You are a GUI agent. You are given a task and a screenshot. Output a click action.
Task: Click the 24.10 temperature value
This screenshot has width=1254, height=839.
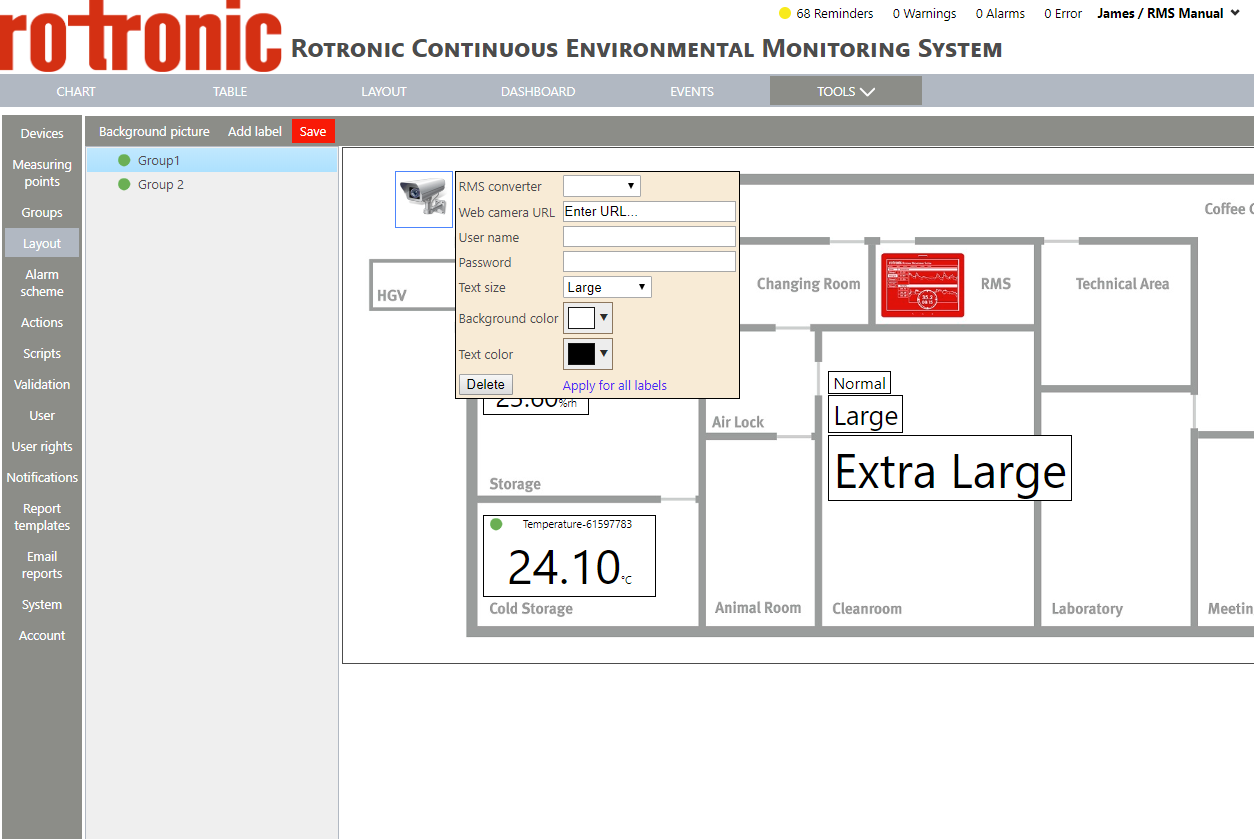[x=564, y=567]
